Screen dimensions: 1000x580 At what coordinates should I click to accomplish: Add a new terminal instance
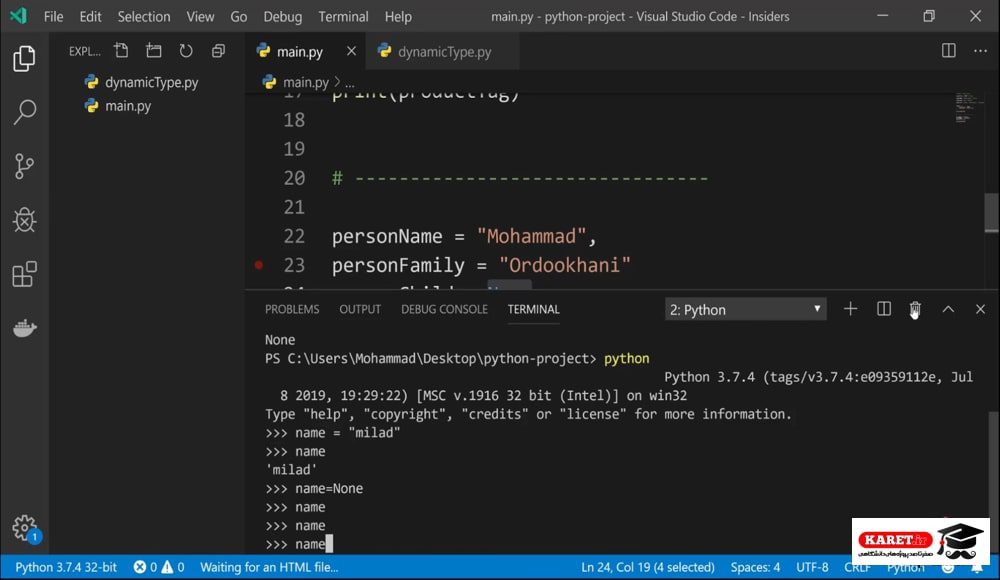tap(850, 309)
